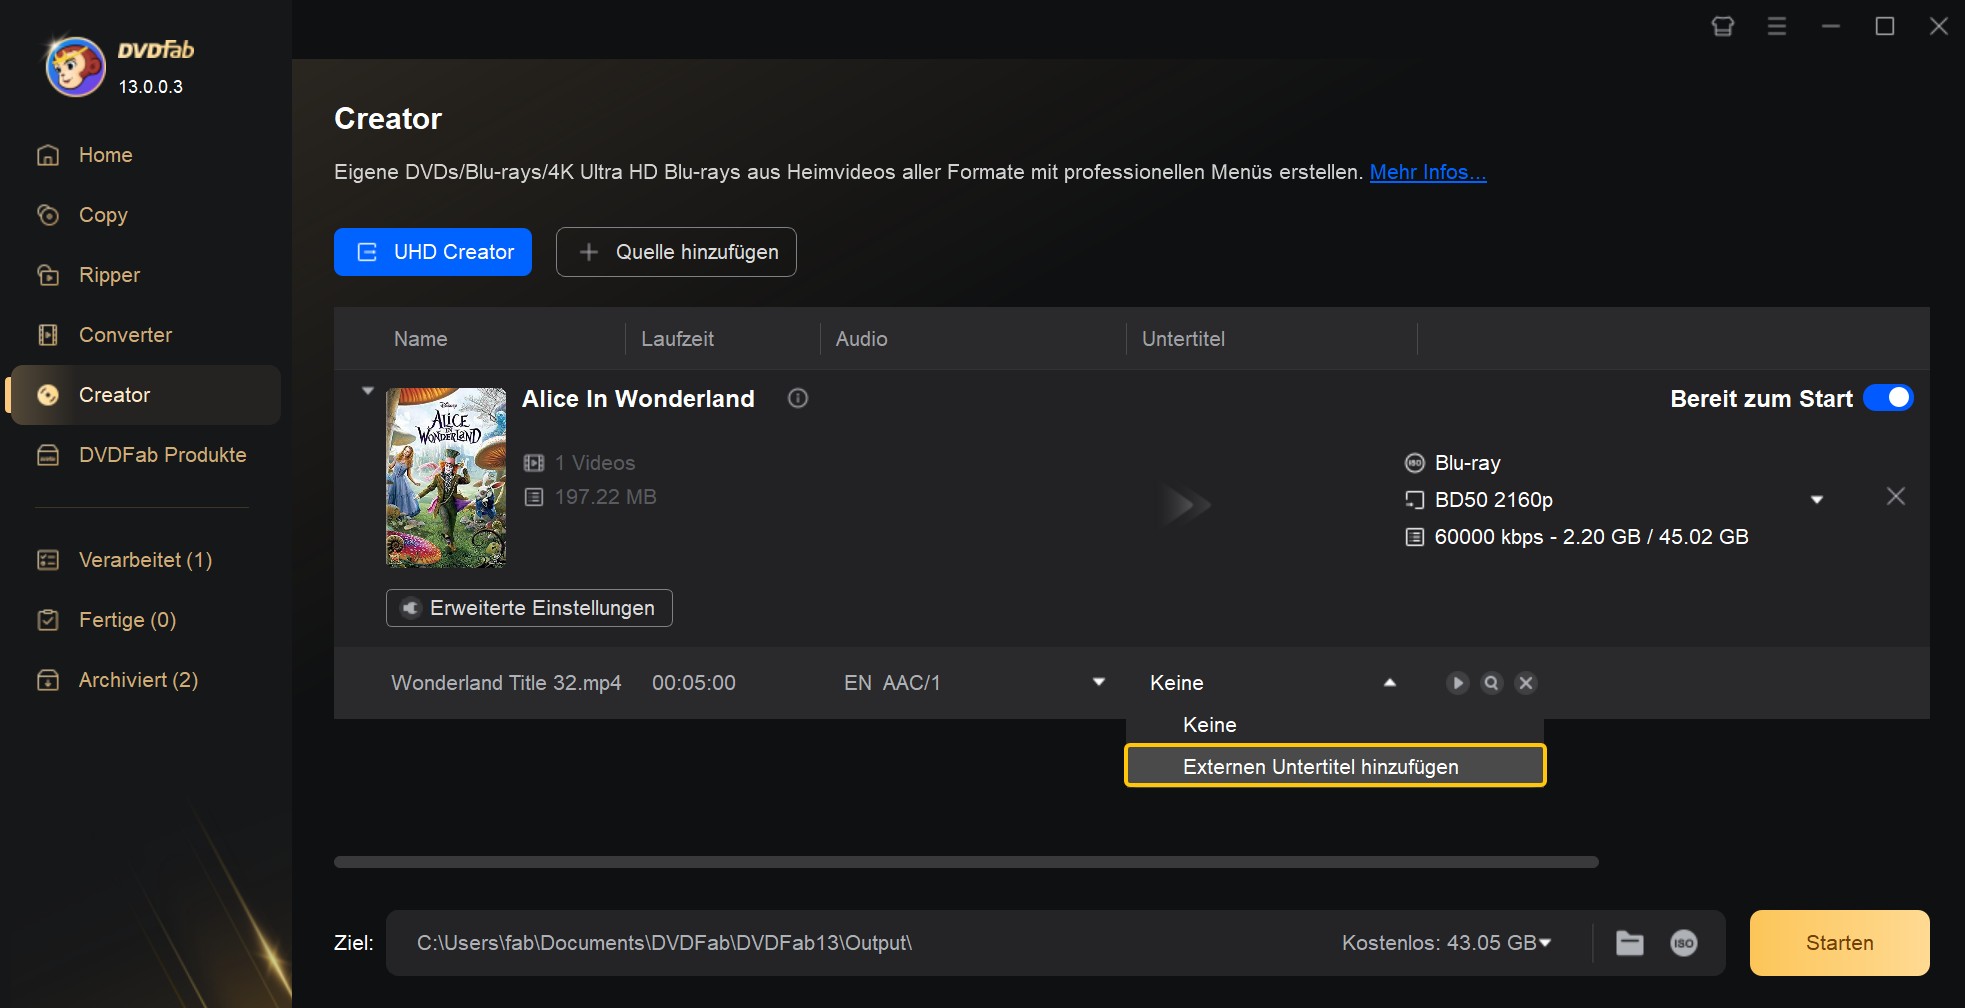This screenshot has width=1965, height=1008.
Task: Click the 00:05:00 duration value
Action: click(x=694, y=683)
